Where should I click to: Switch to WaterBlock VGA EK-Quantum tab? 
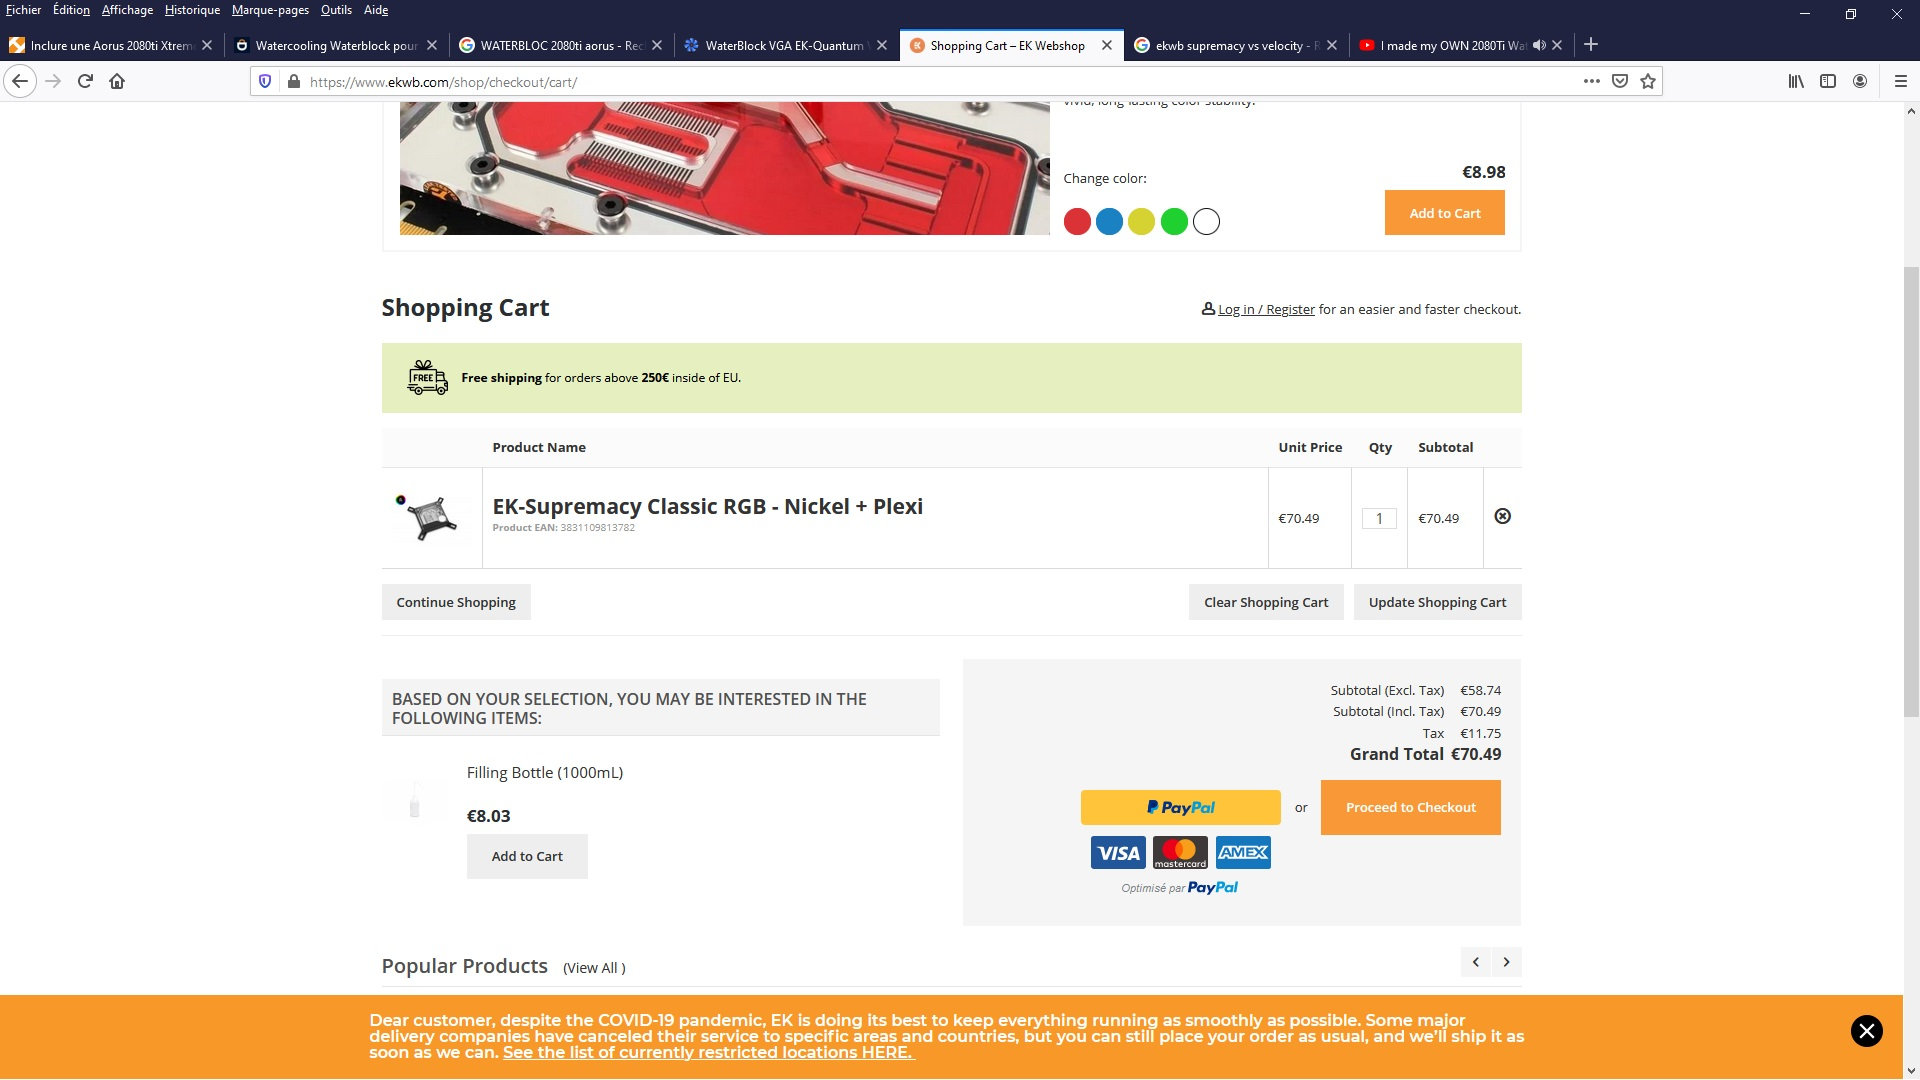coord(776,45)
